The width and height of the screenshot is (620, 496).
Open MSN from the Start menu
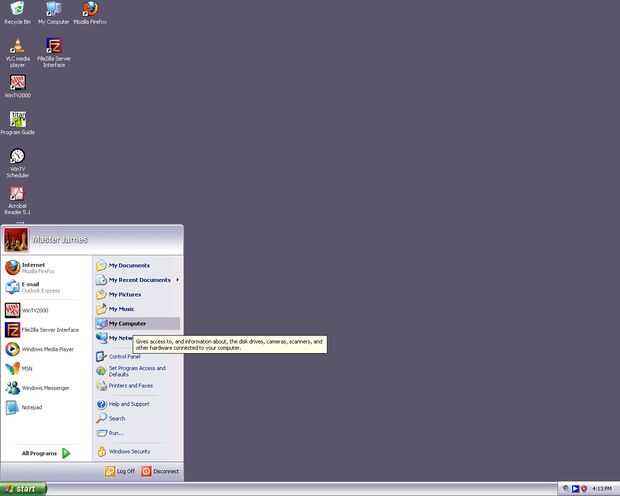(46, 369)
